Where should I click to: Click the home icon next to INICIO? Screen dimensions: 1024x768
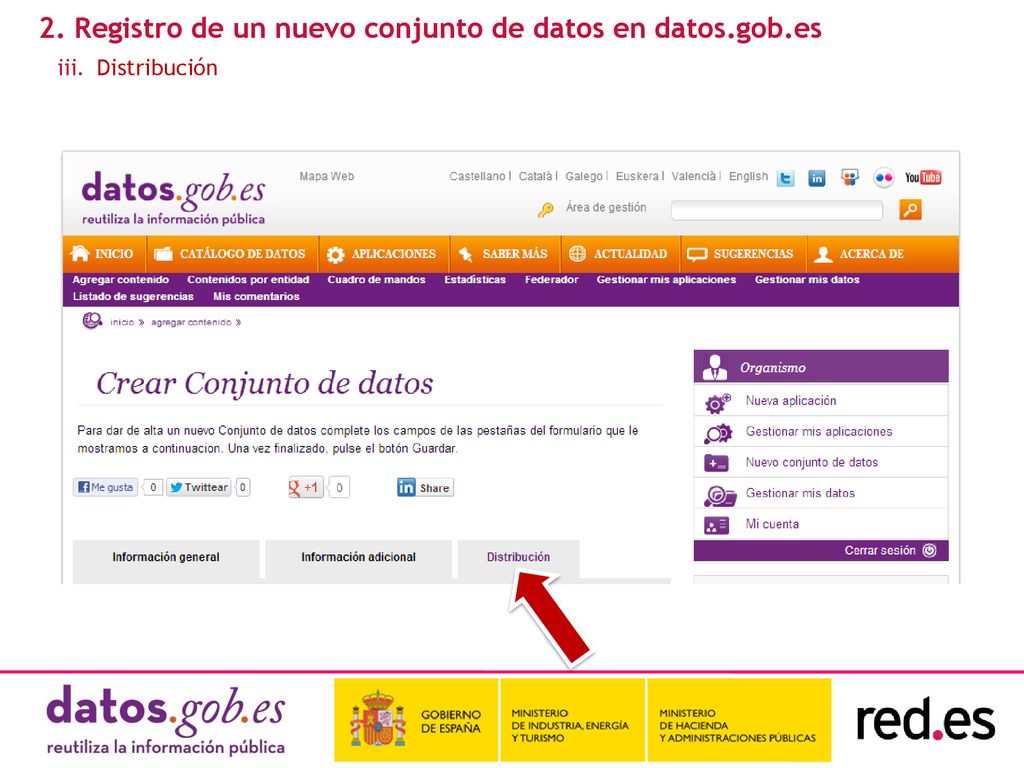tap(80, 253)
